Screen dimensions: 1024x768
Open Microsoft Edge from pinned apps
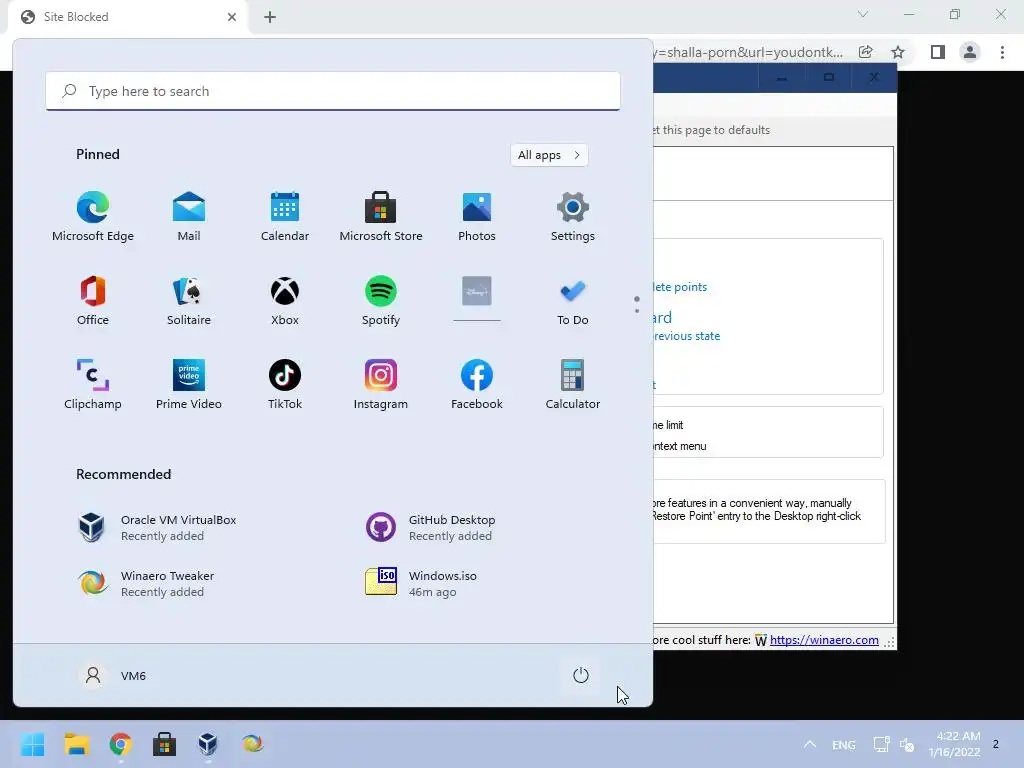(x=93, y=216)
